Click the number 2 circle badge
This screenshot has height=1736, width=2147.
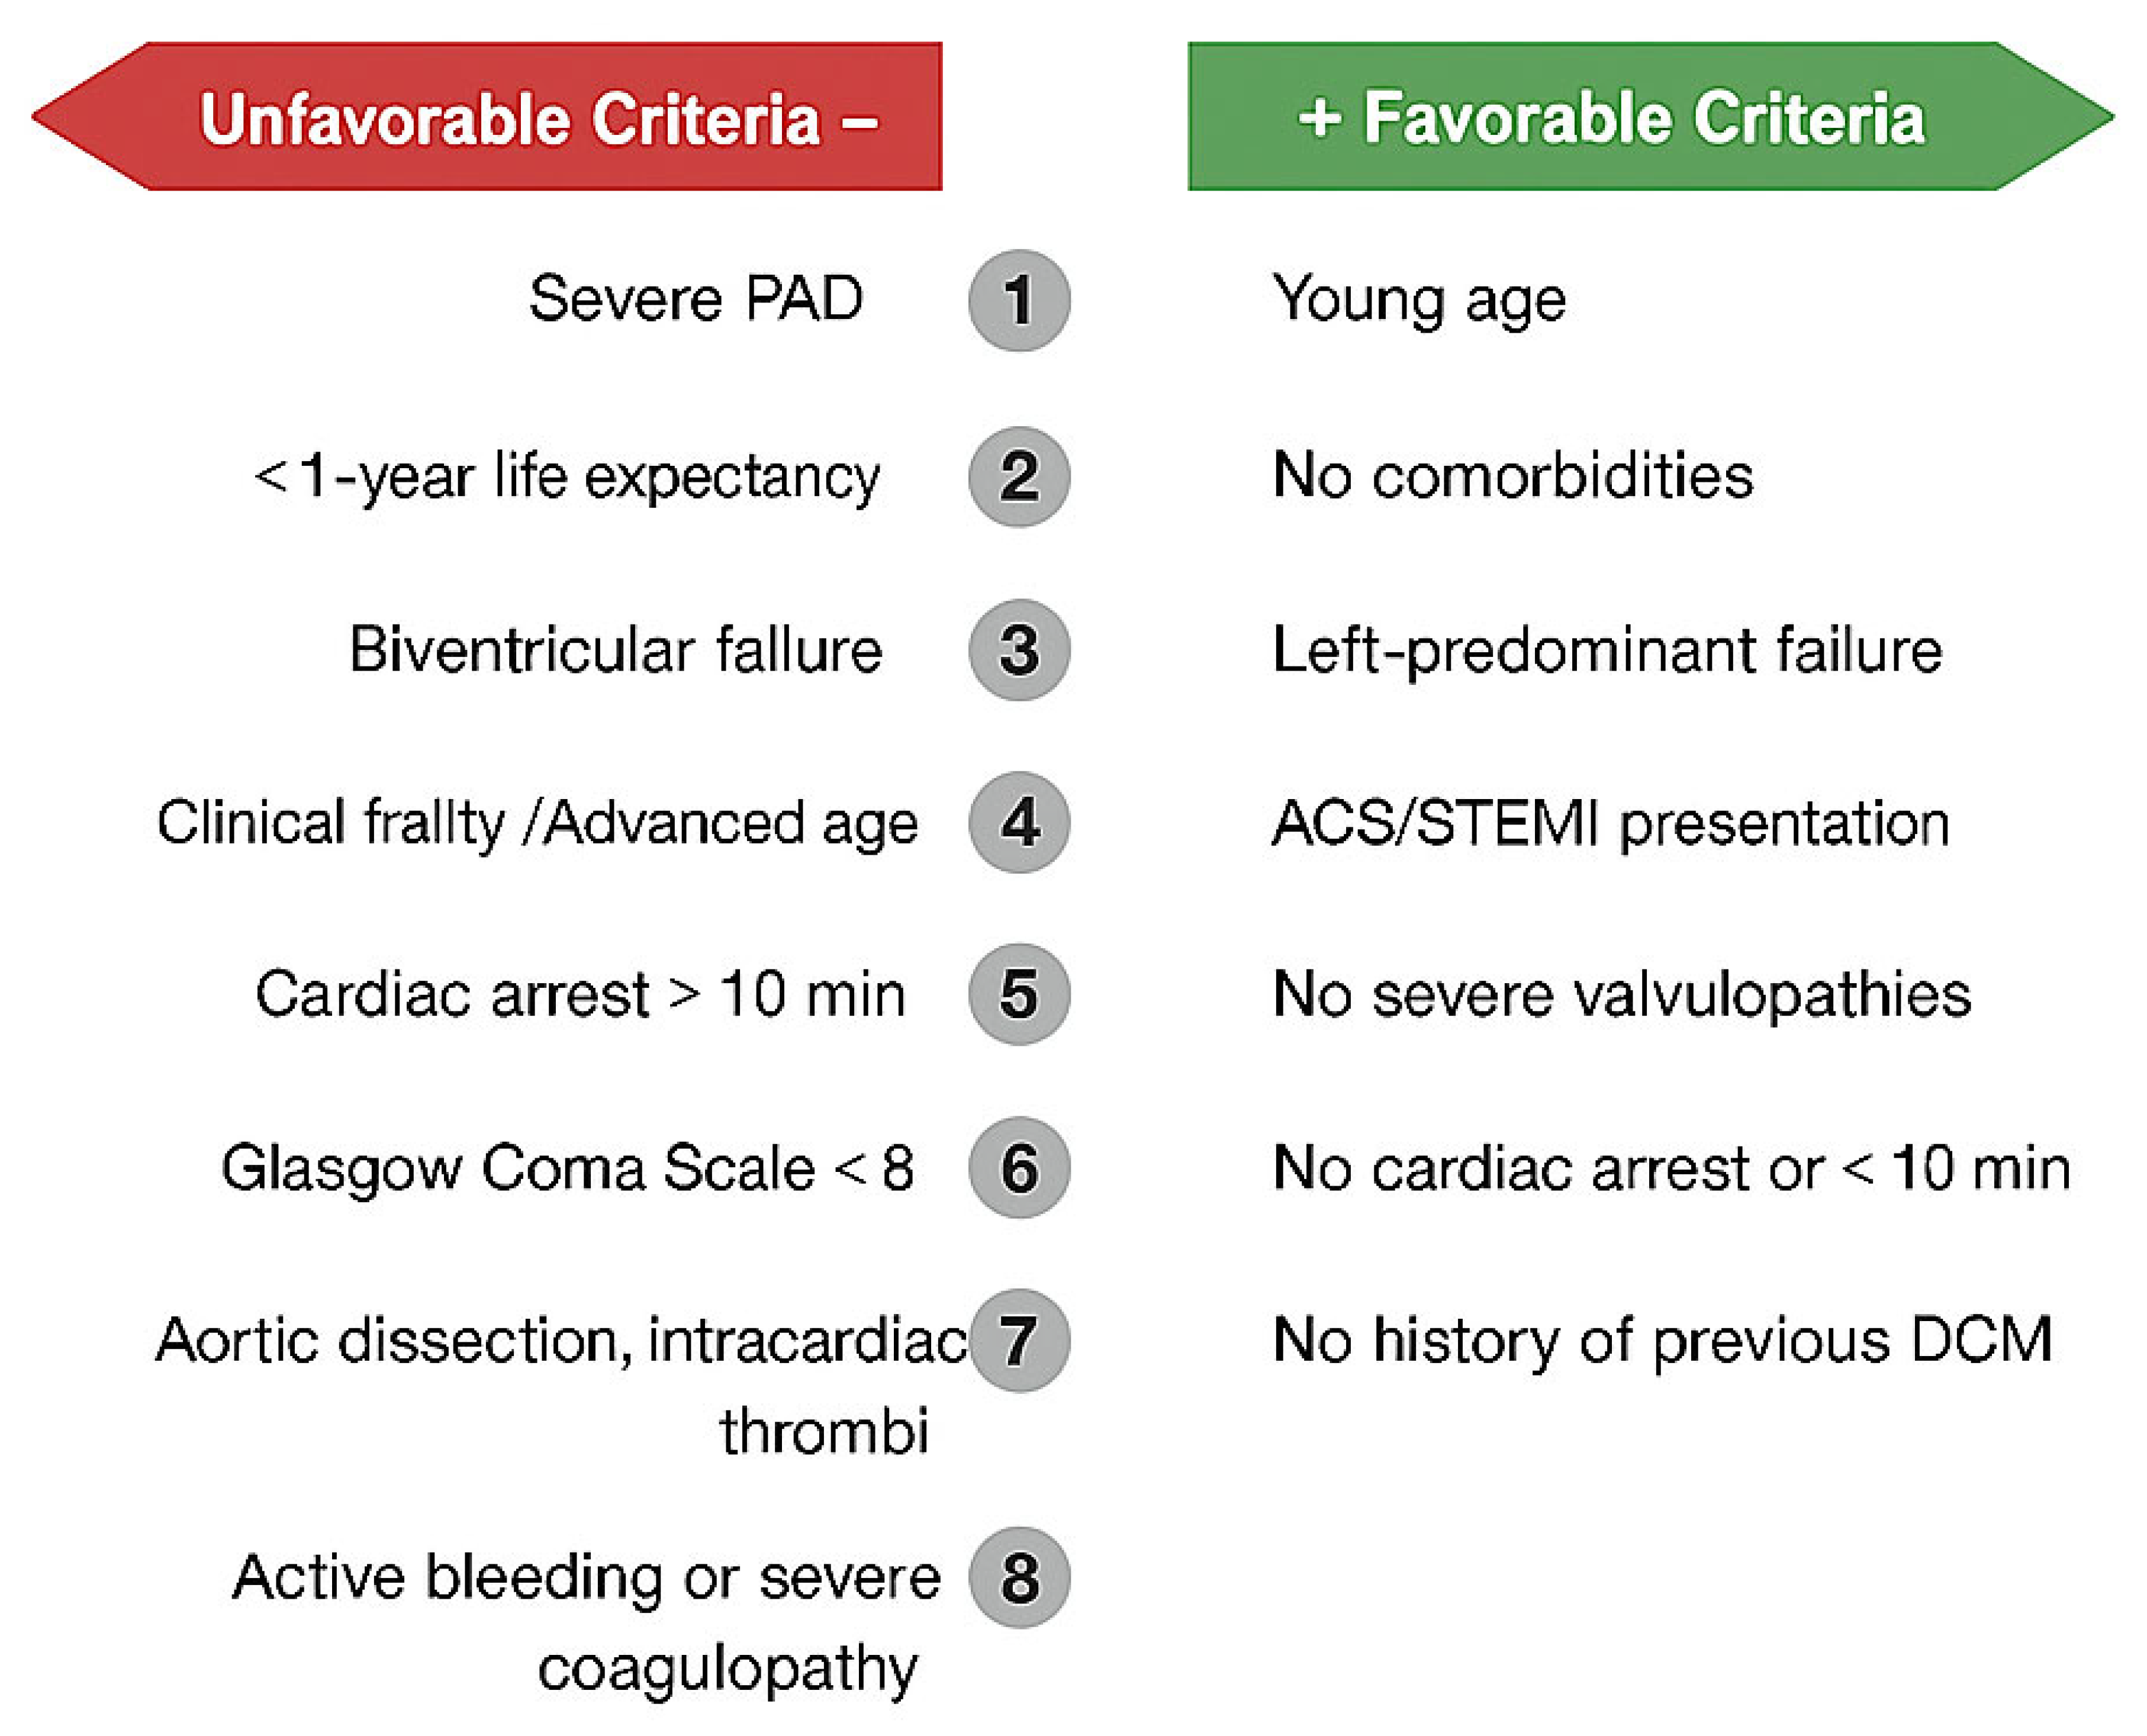(x=1018, y=476)
